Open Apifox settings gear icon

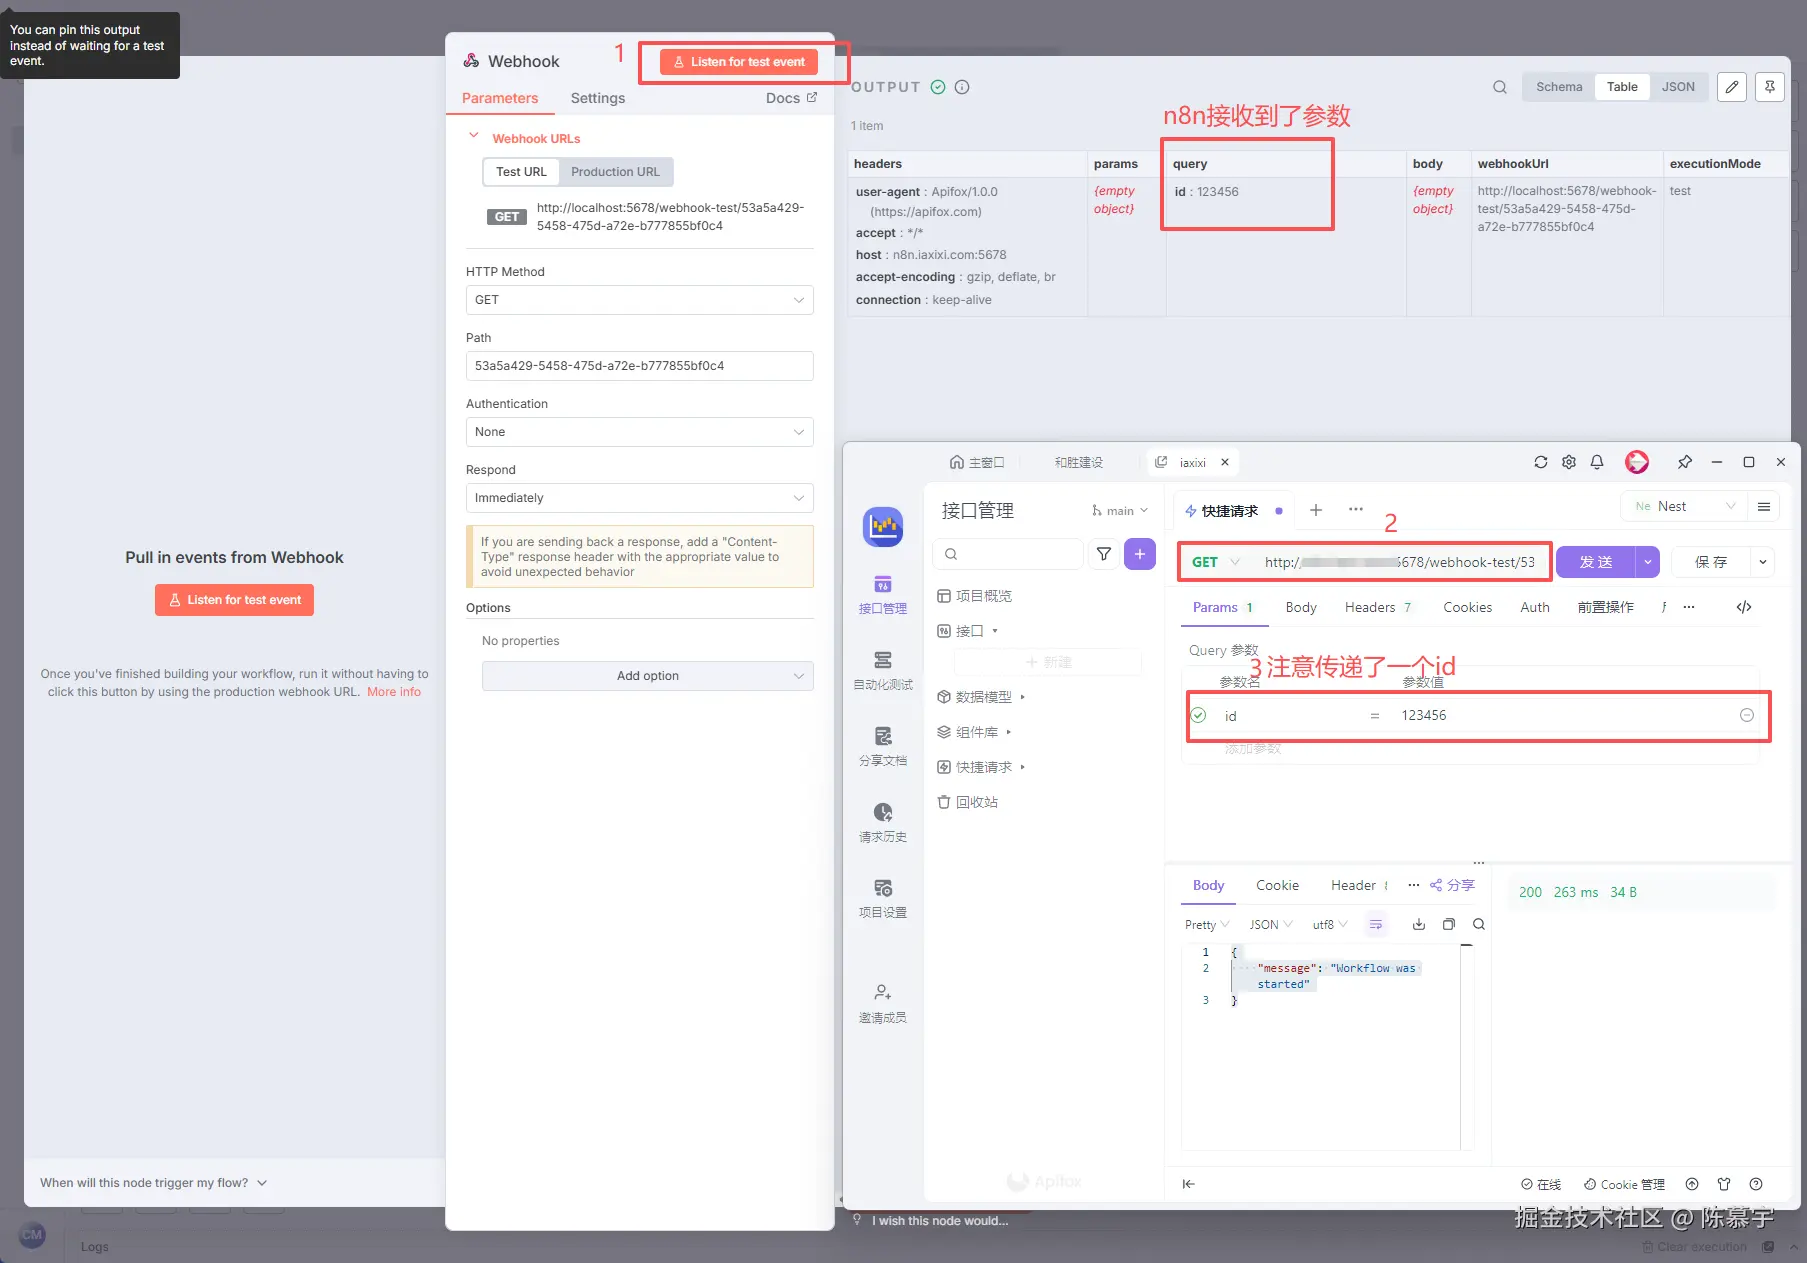[x=1569, y=462]
